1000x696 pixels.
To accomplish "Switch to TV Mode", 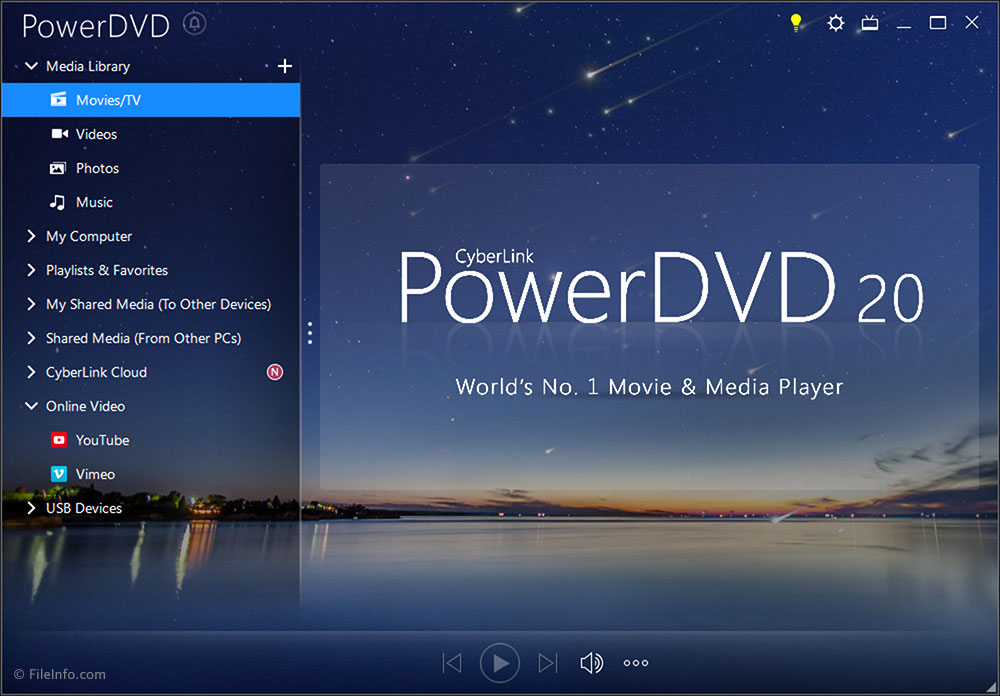I will pos(869,22).
